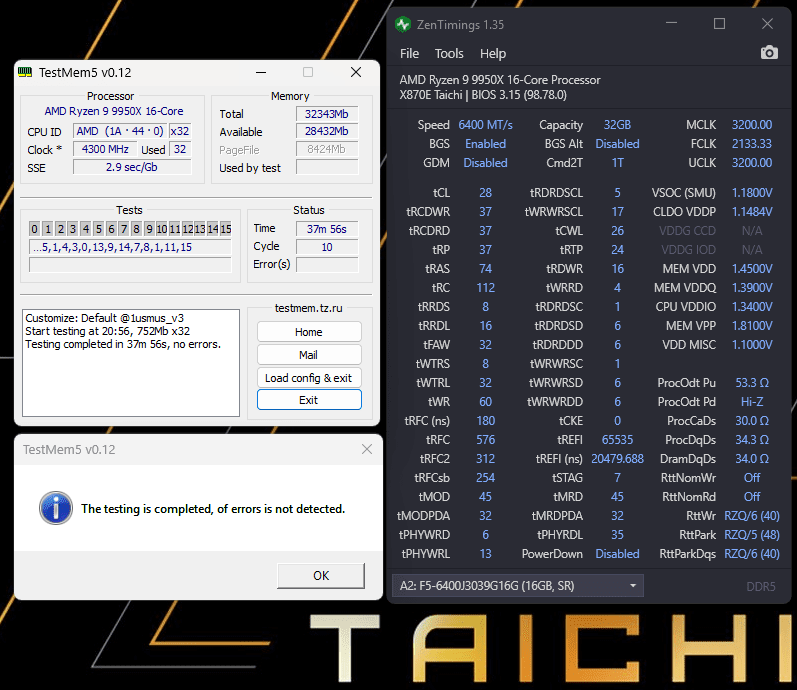The image size is (797, 690).
Task: Expand the A2 memory module dropdown
Action: pyautogui.click(x=518, y=586)
